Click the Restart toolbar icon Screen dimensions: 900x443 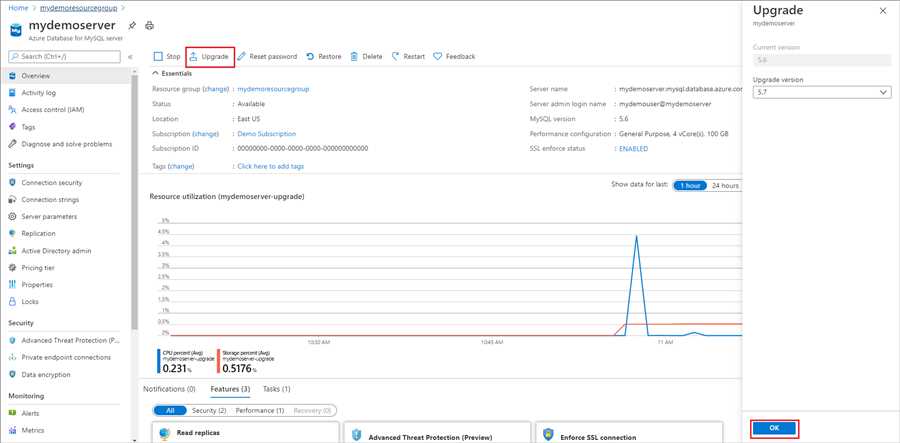click(395, 56)
